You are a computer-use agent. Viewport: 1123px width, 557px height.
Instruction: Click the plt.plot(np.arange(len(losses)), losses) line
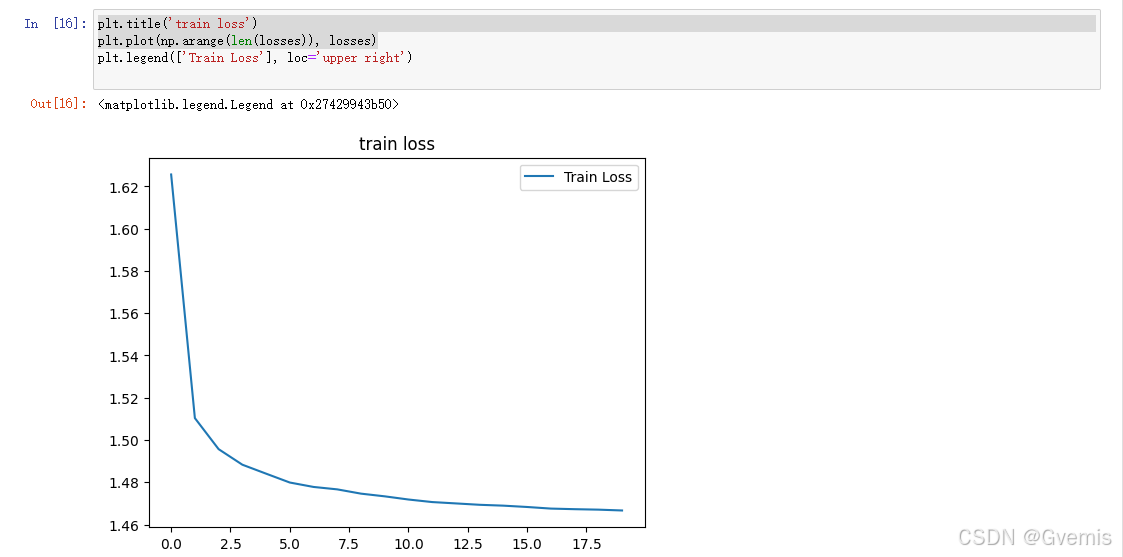tap(237, 41)
